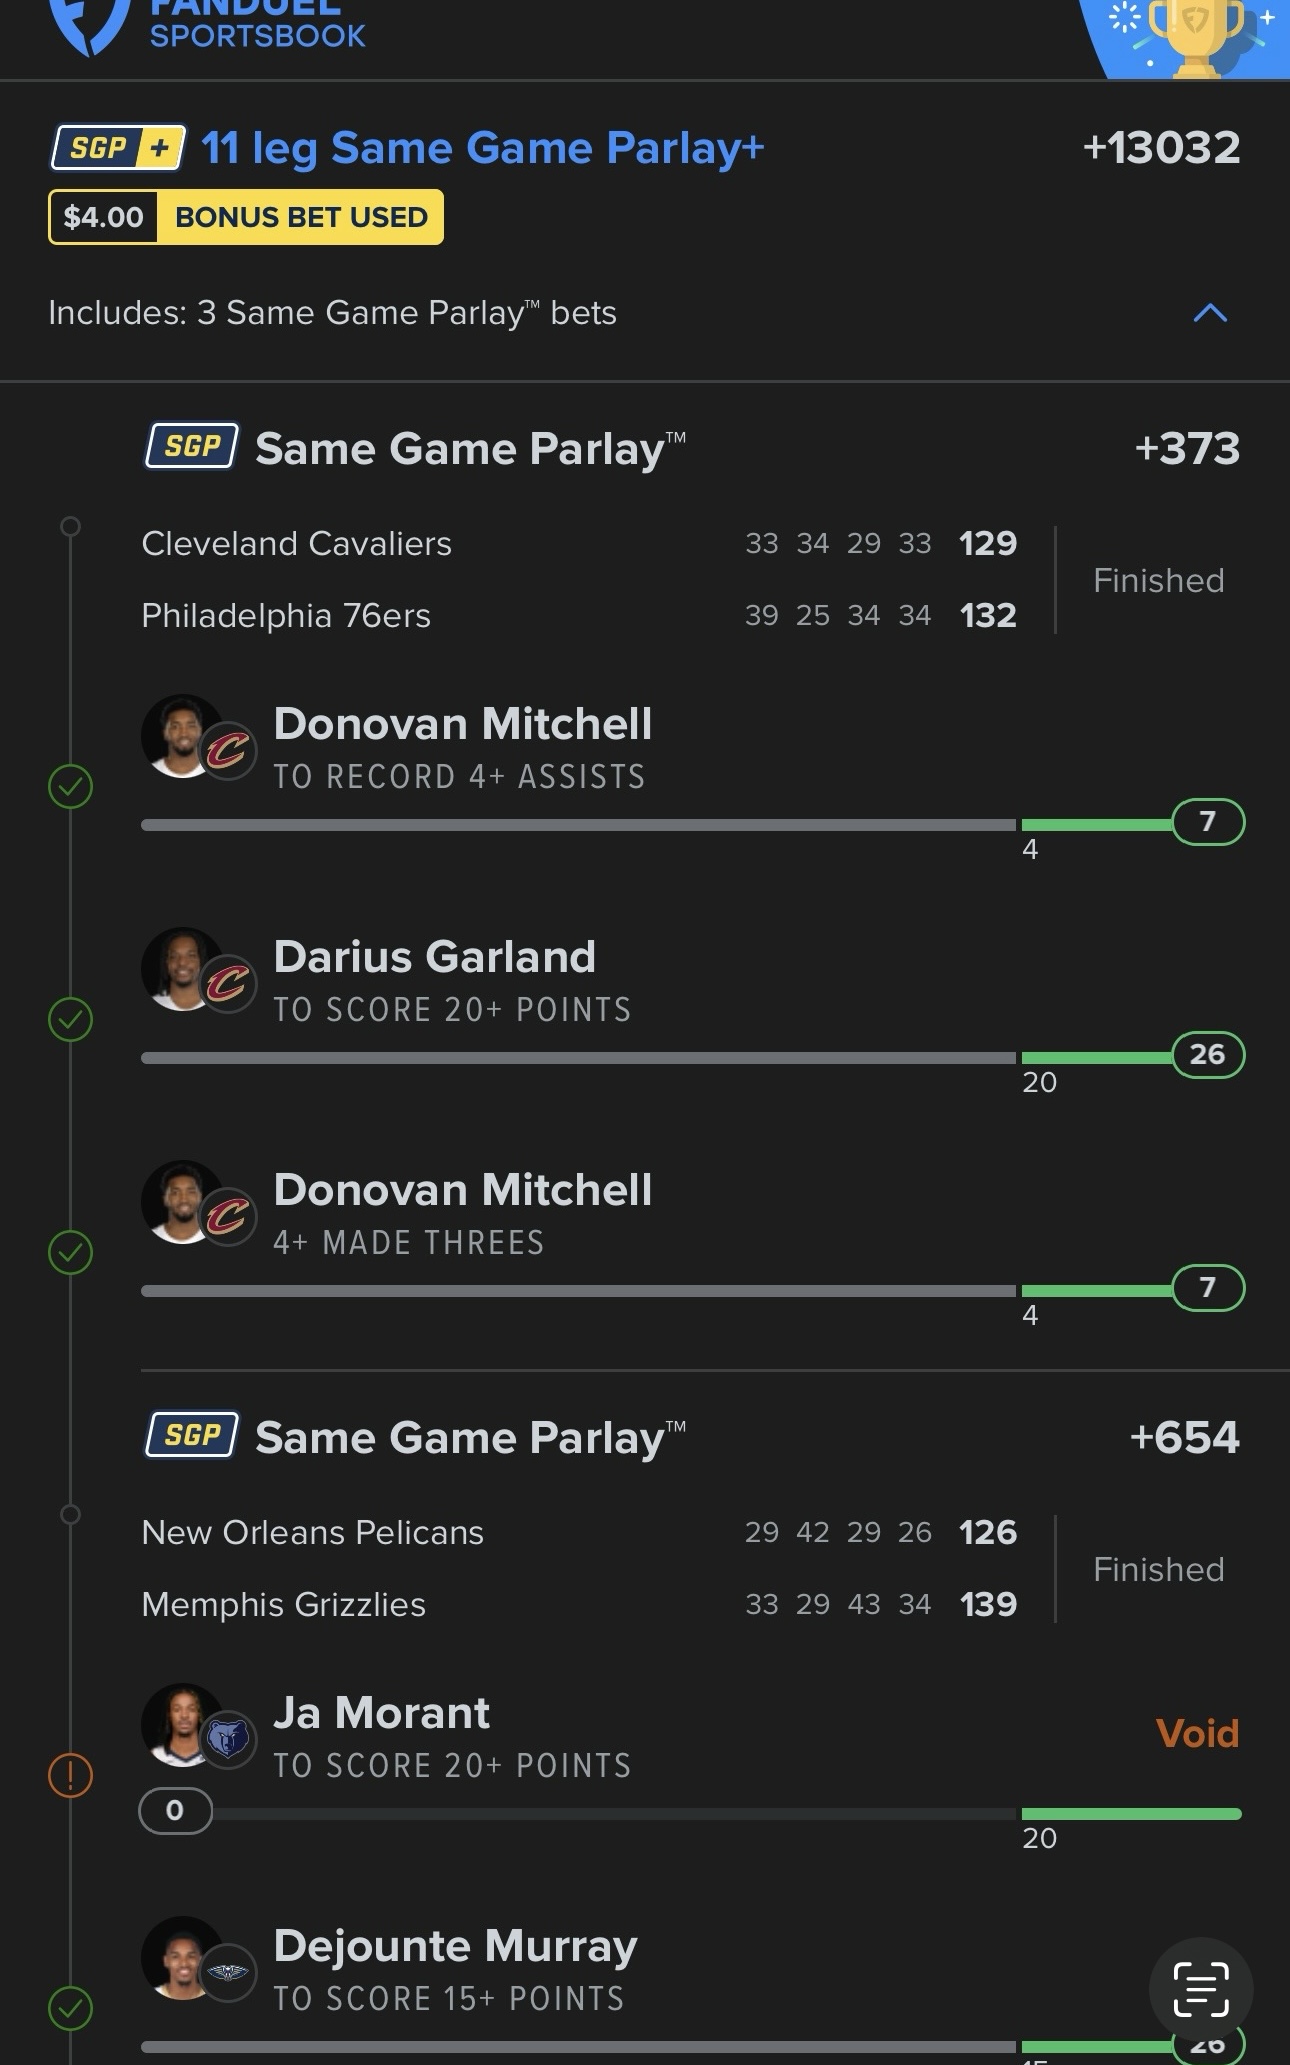1290x2065 pixels.
Task: Expand the 11 leg Same Game Parlay+ header
Action: [483, 148]
